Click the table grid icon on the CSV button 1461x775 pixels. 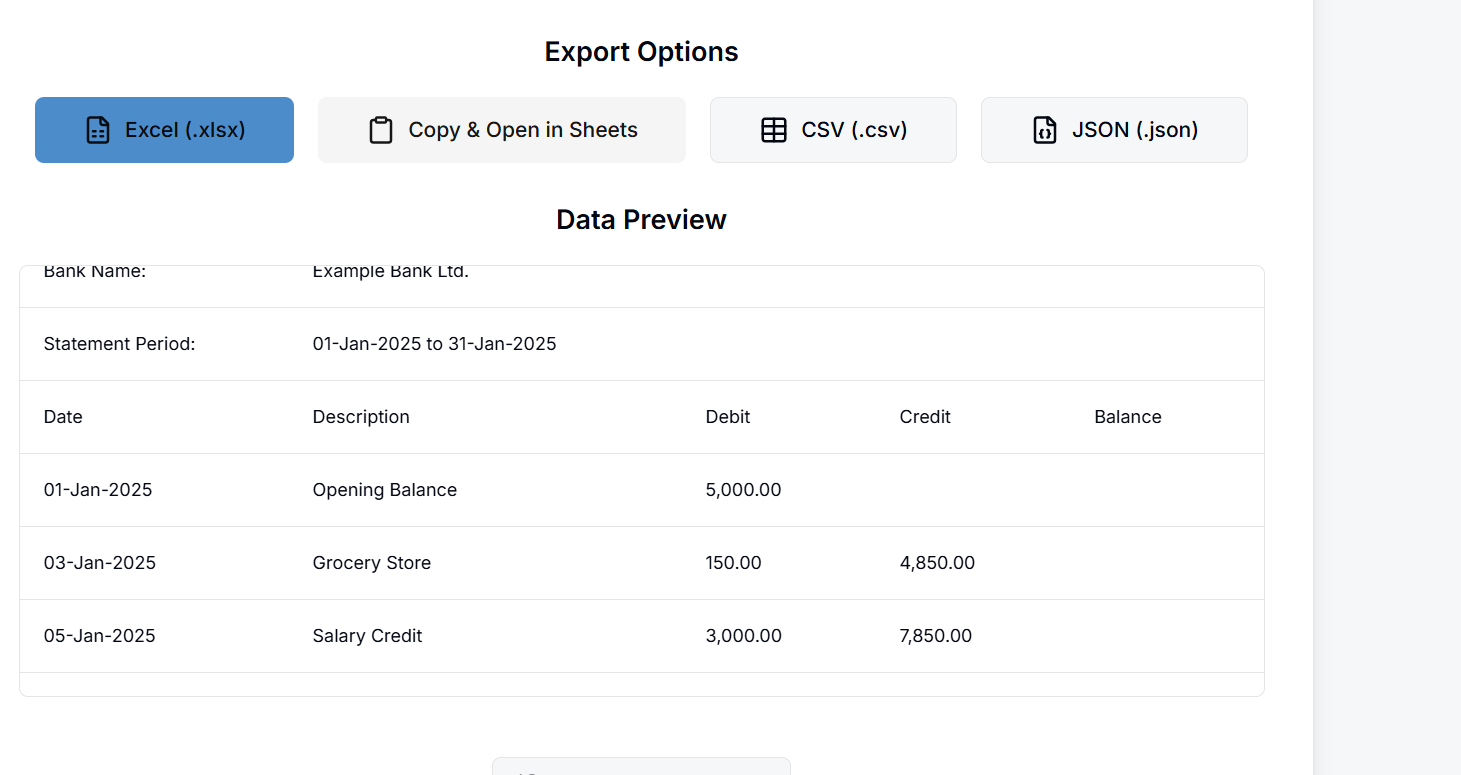[773, 129]
